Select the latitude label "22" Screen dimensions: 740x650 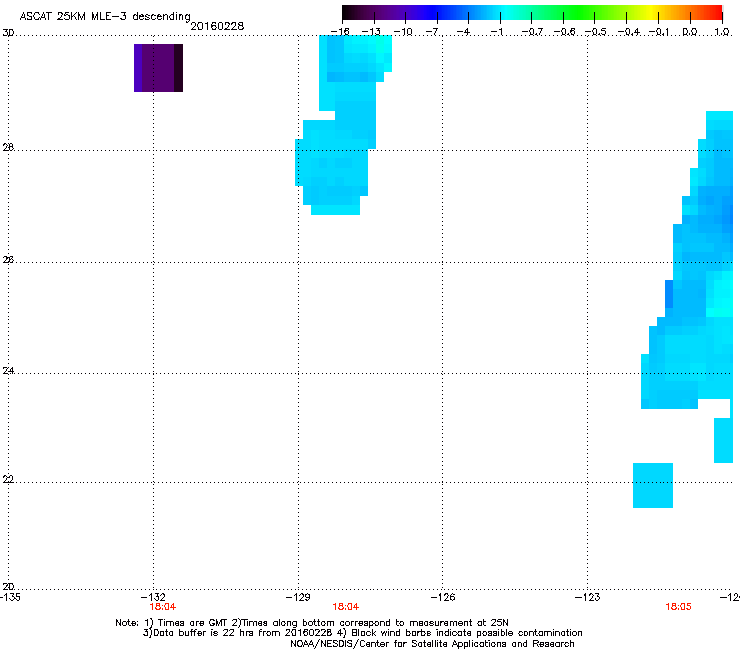[8, 480]
